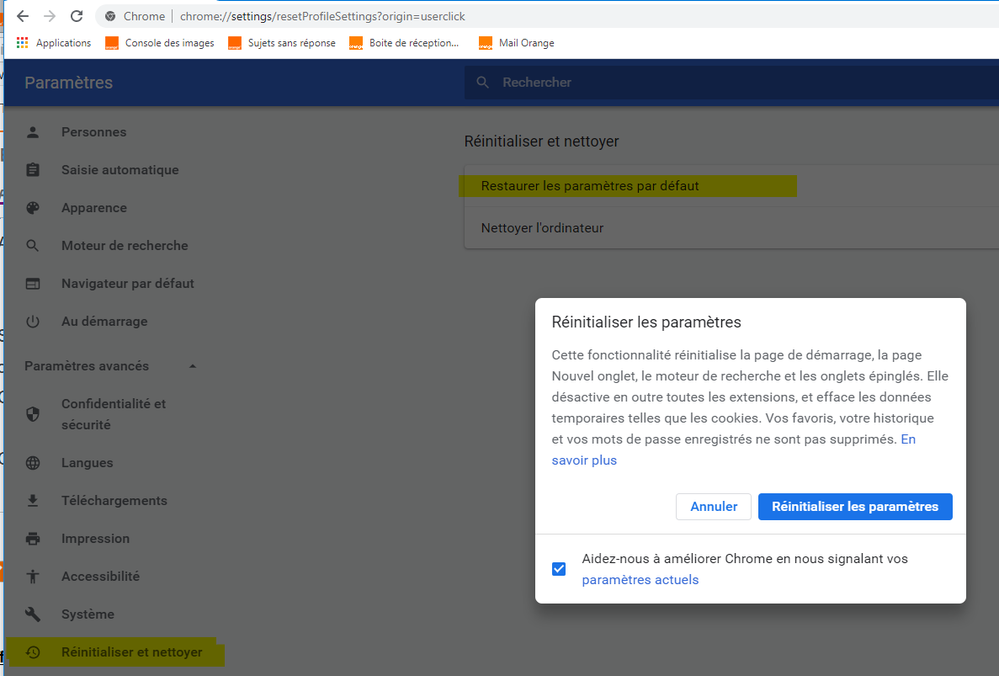The width and height of the screenshot is (999, 676).
Task: Select Moteur de recherche in sidebar
Action: pos(124,246)
